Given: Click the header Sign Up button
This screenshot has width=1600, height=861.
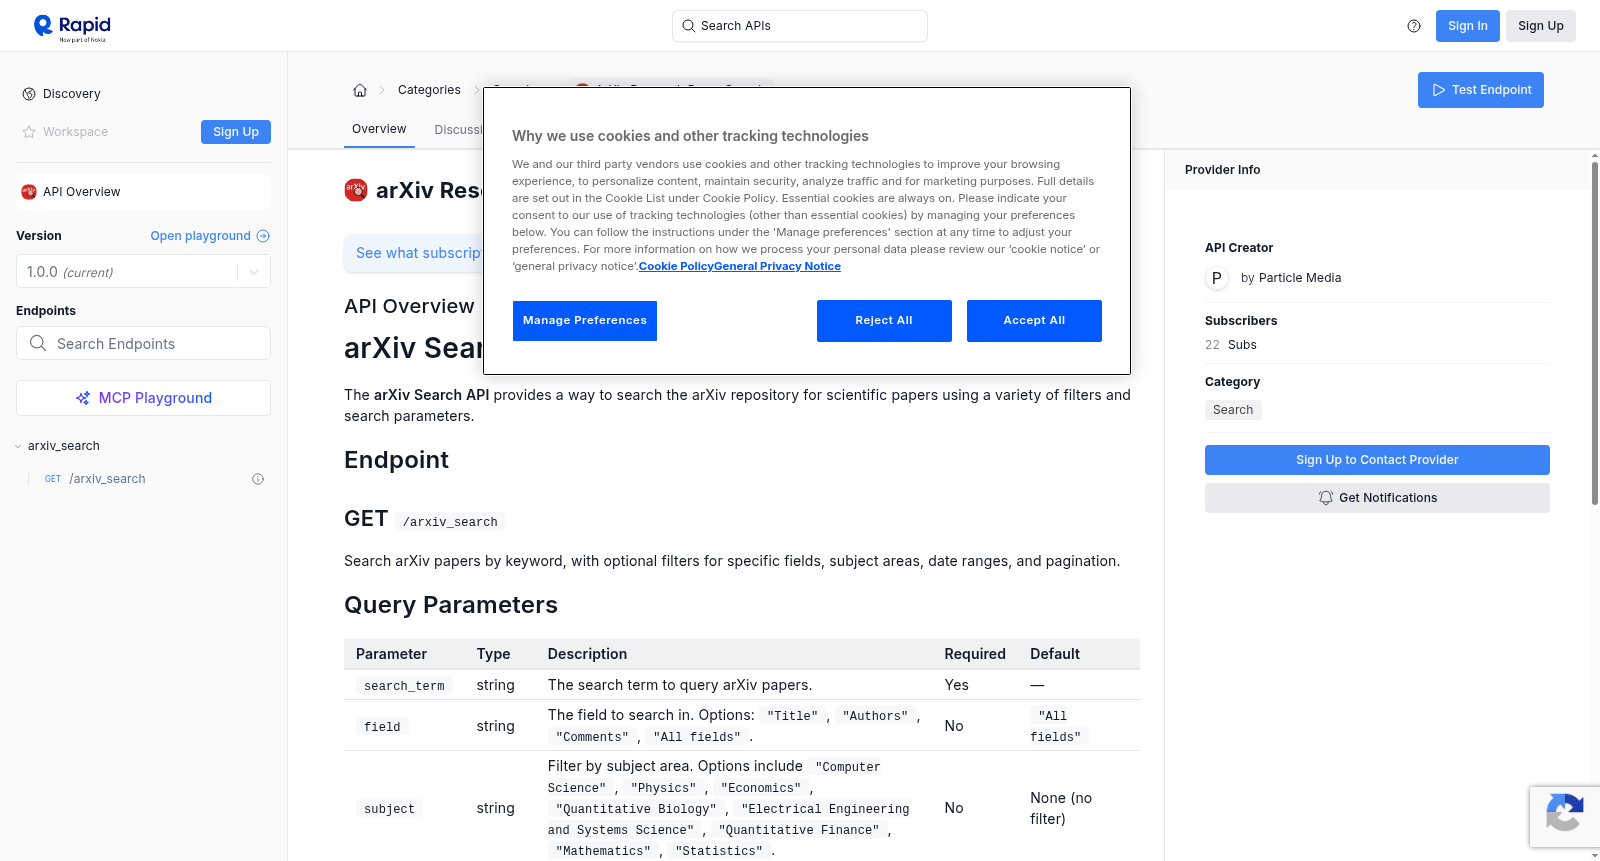Looking at the screenshot, I should pyautogui.click(x=1541, y=26).
